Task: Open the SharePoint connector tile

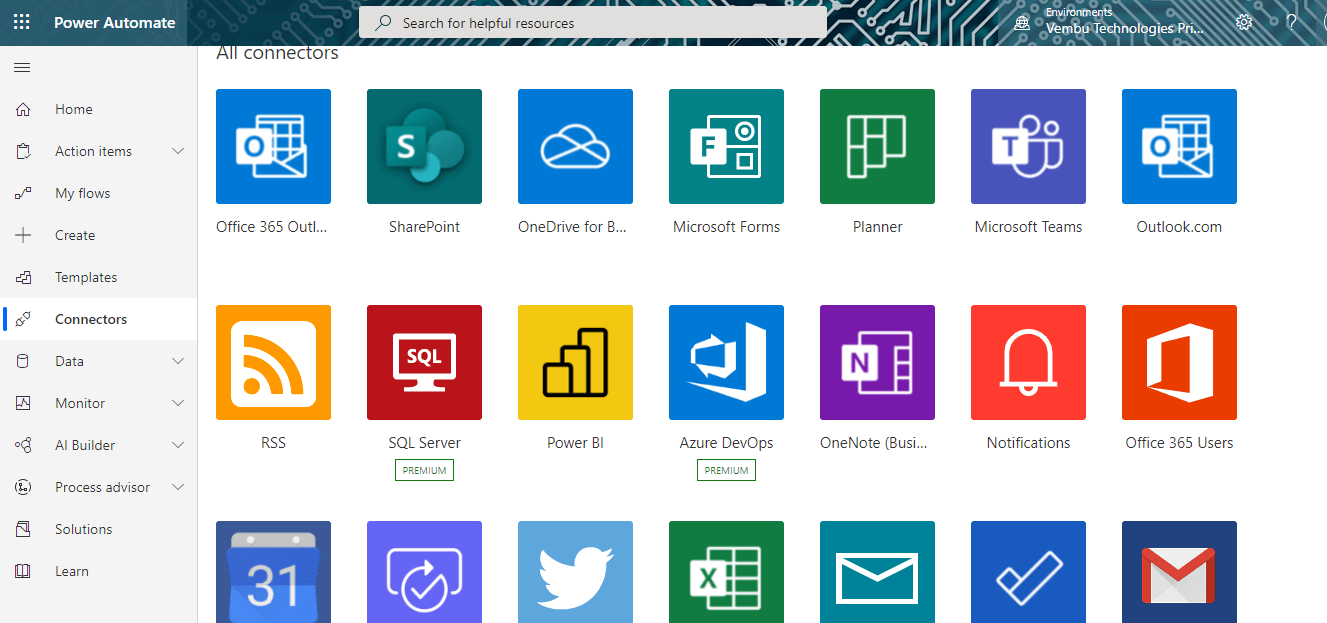Action: click(424, 146)
